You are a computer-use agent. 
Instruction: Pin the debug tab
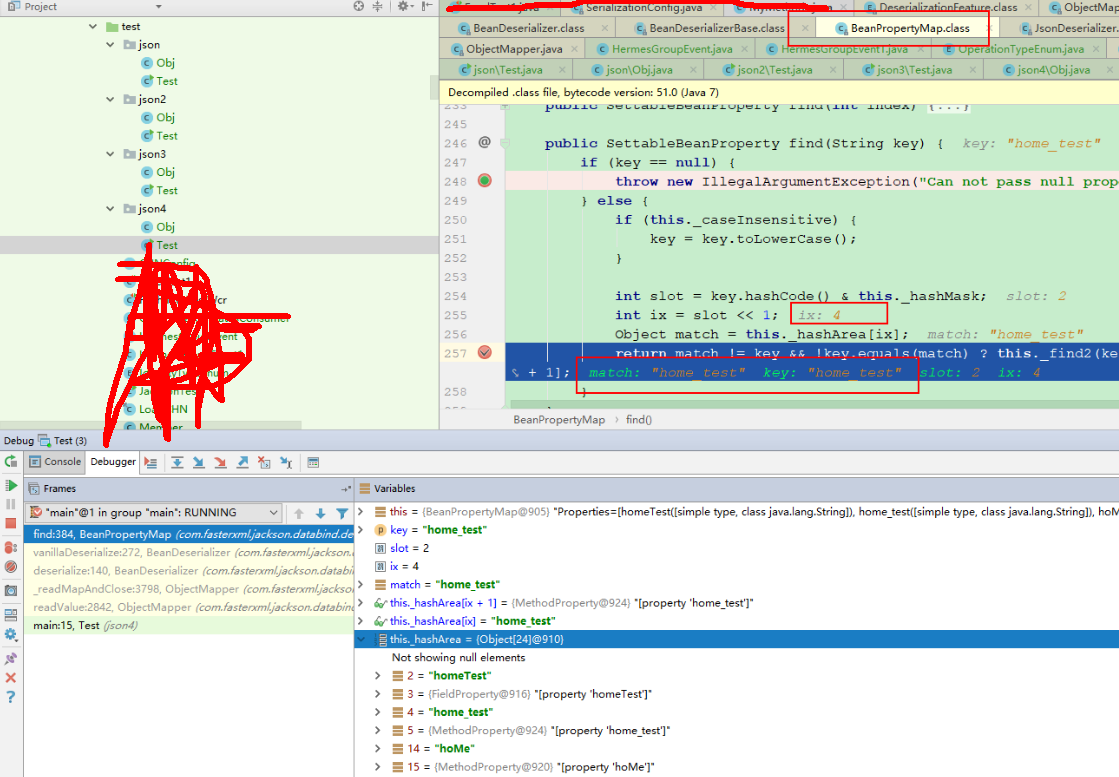(11, 658)
